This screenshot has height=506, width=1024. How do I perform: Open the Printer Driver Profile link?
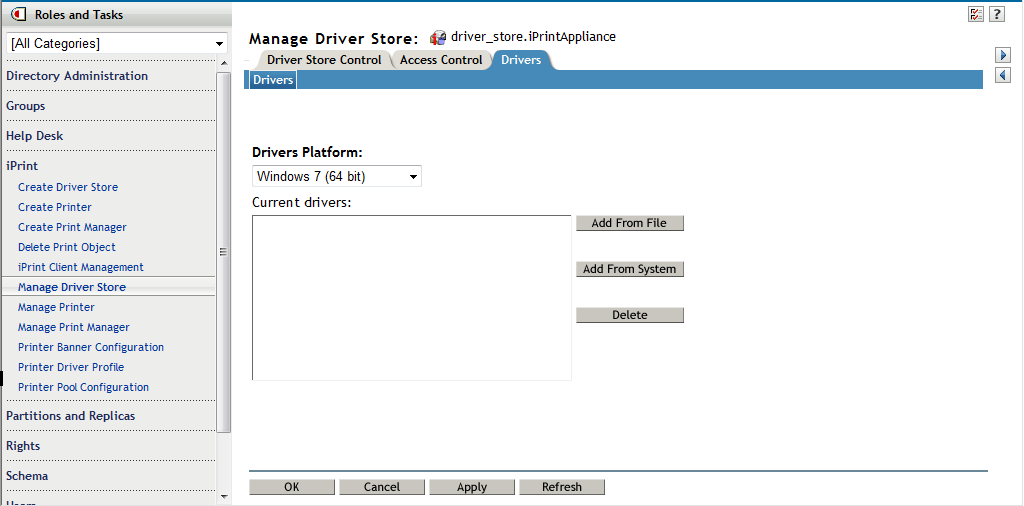(x=71, y=367)
